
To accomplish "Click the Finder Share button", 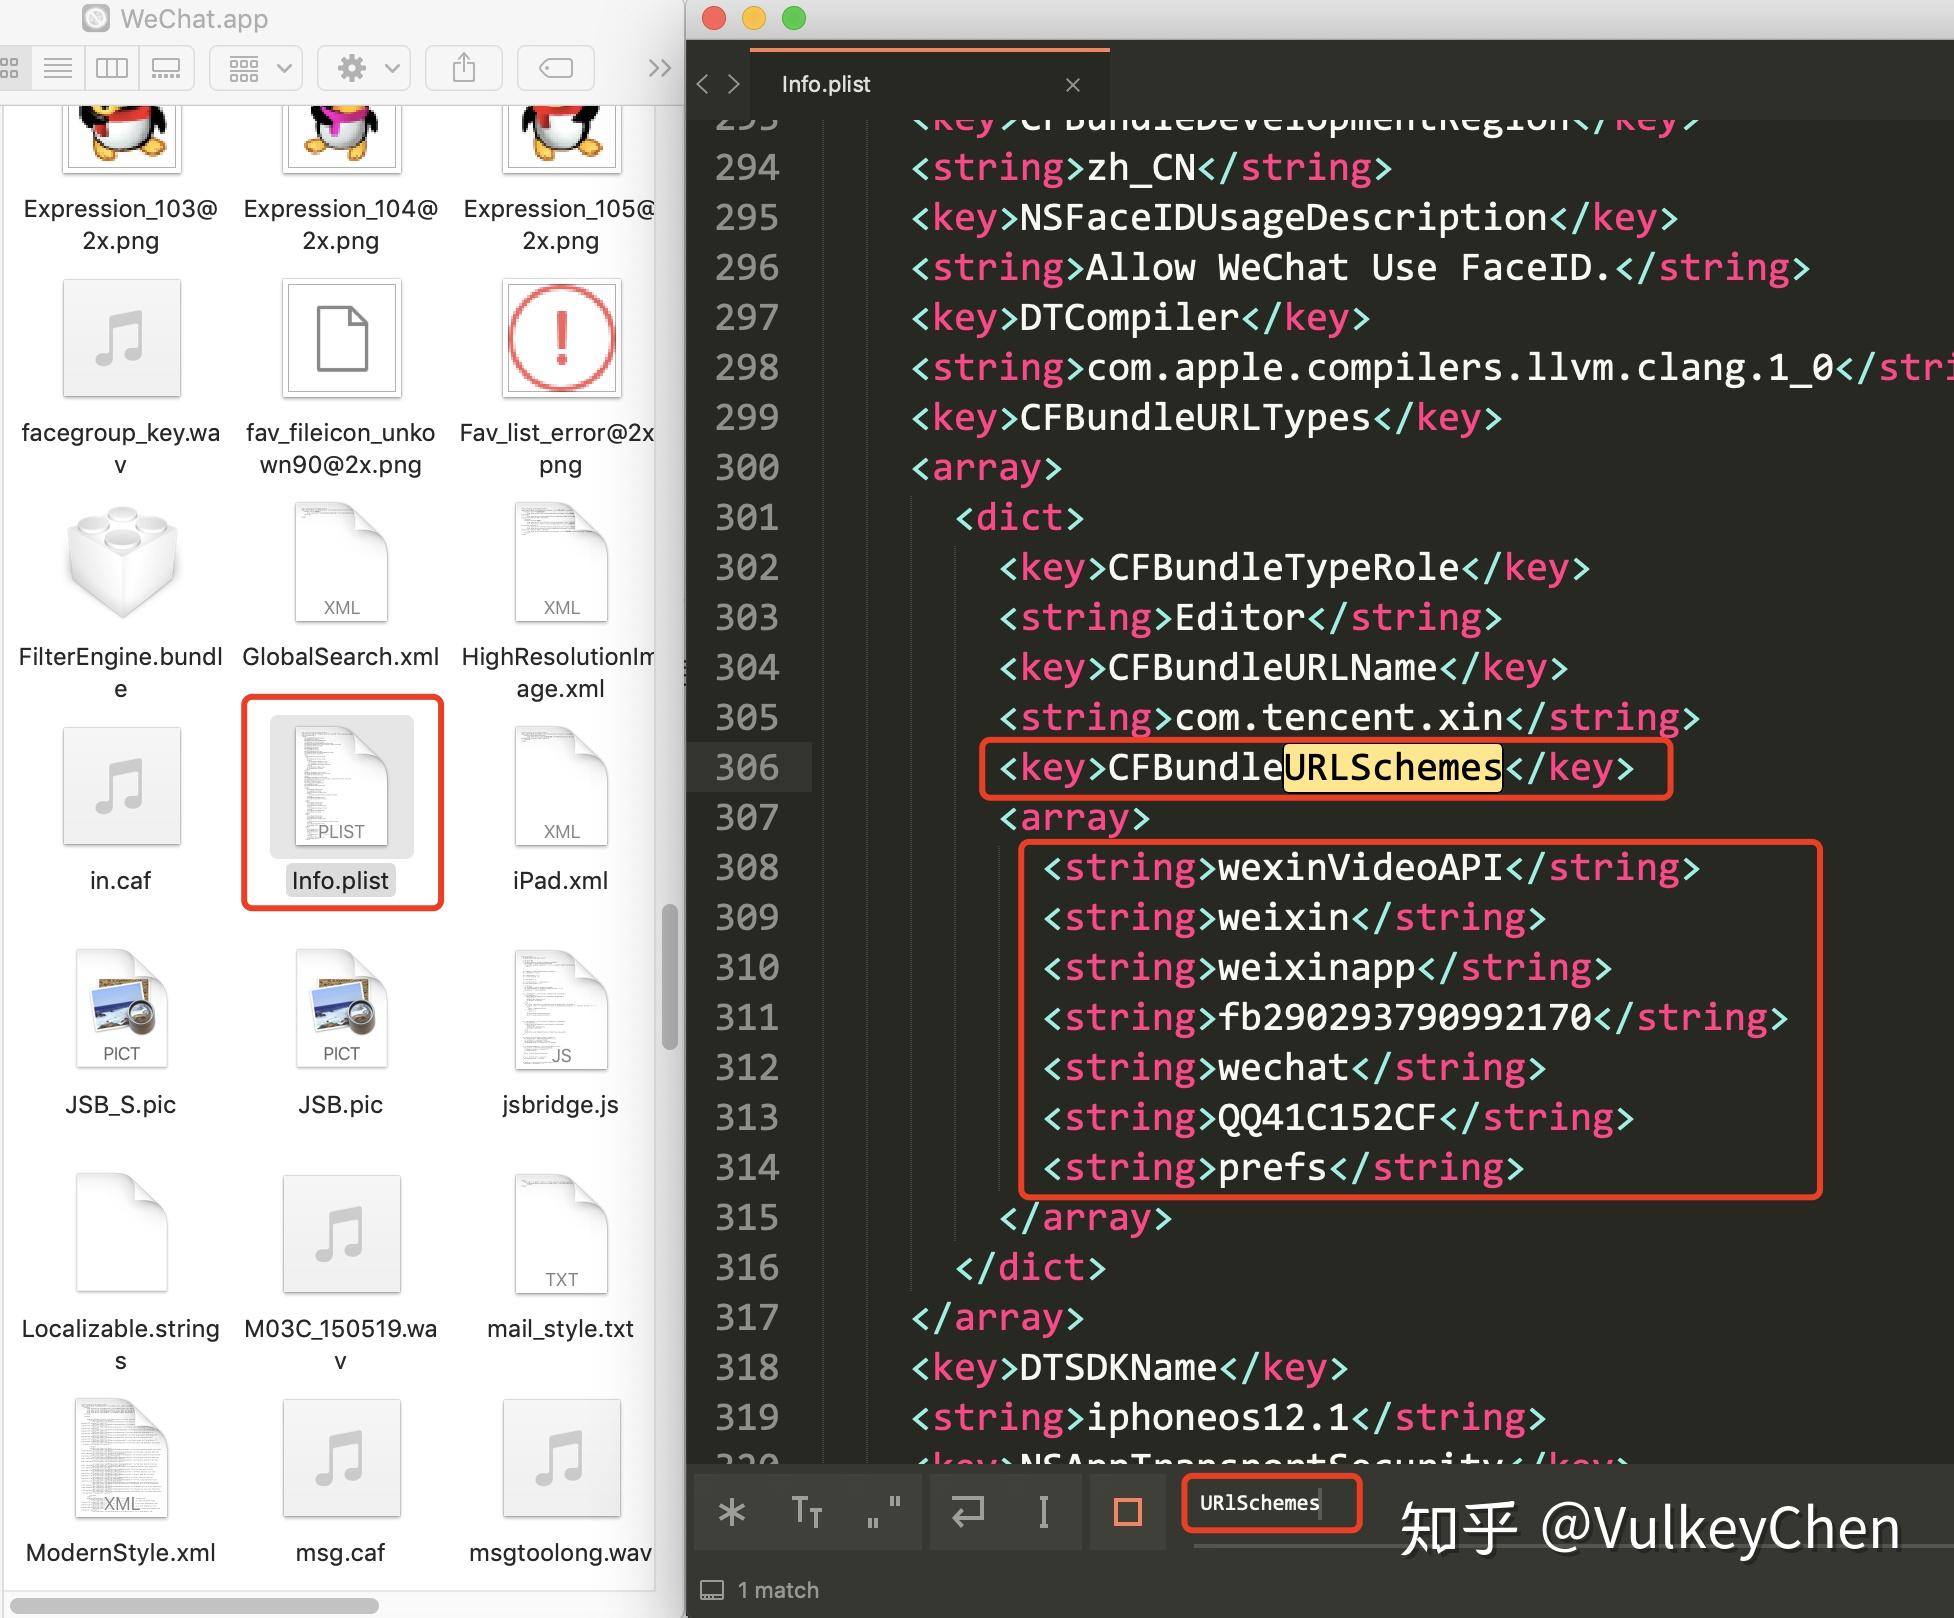I will [464, 68].
